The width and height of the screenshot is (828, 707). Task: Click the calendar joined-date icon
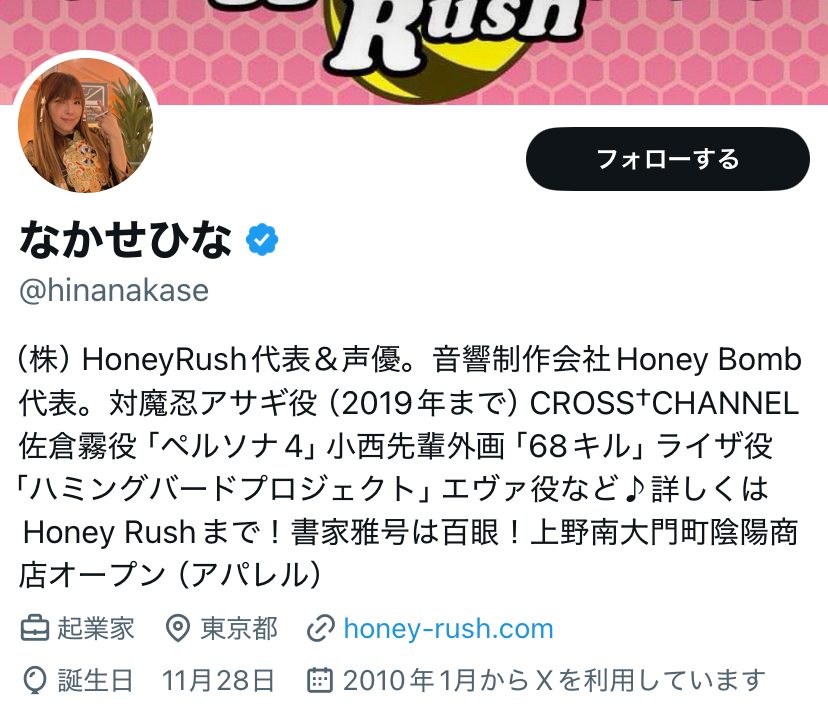point(320,680)
